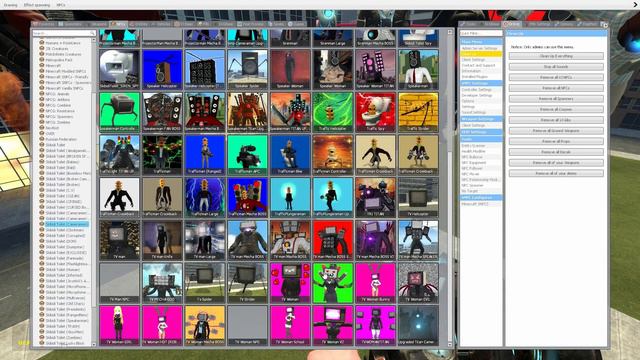Collapse the Tools section header
The width and height of the screenshot is (640, 360).
pyautogui.click(x=481, y=139)
